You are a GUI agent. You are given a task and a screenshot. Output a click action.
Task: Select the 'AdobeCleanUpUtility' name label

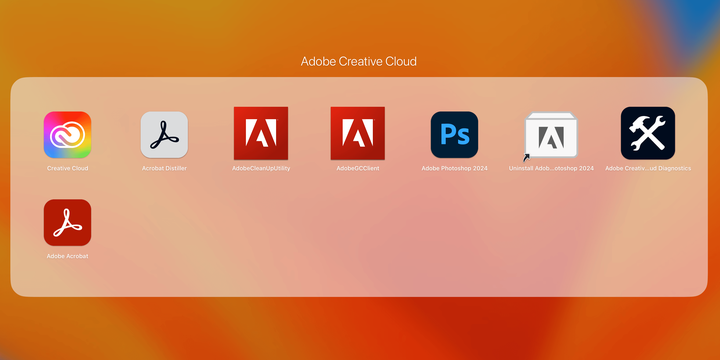click(x=261, y=169)
